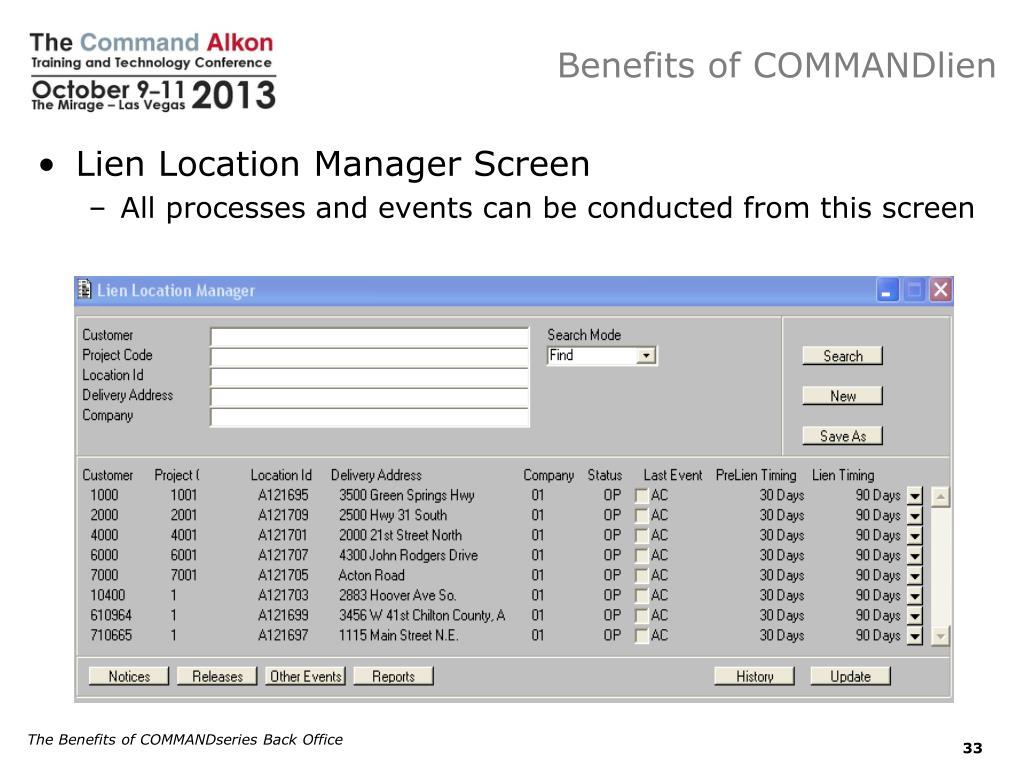Viewport: 1024px width, 768px height.
Task: Select the Delivery Address column header in results
Action: pos(376,475)
